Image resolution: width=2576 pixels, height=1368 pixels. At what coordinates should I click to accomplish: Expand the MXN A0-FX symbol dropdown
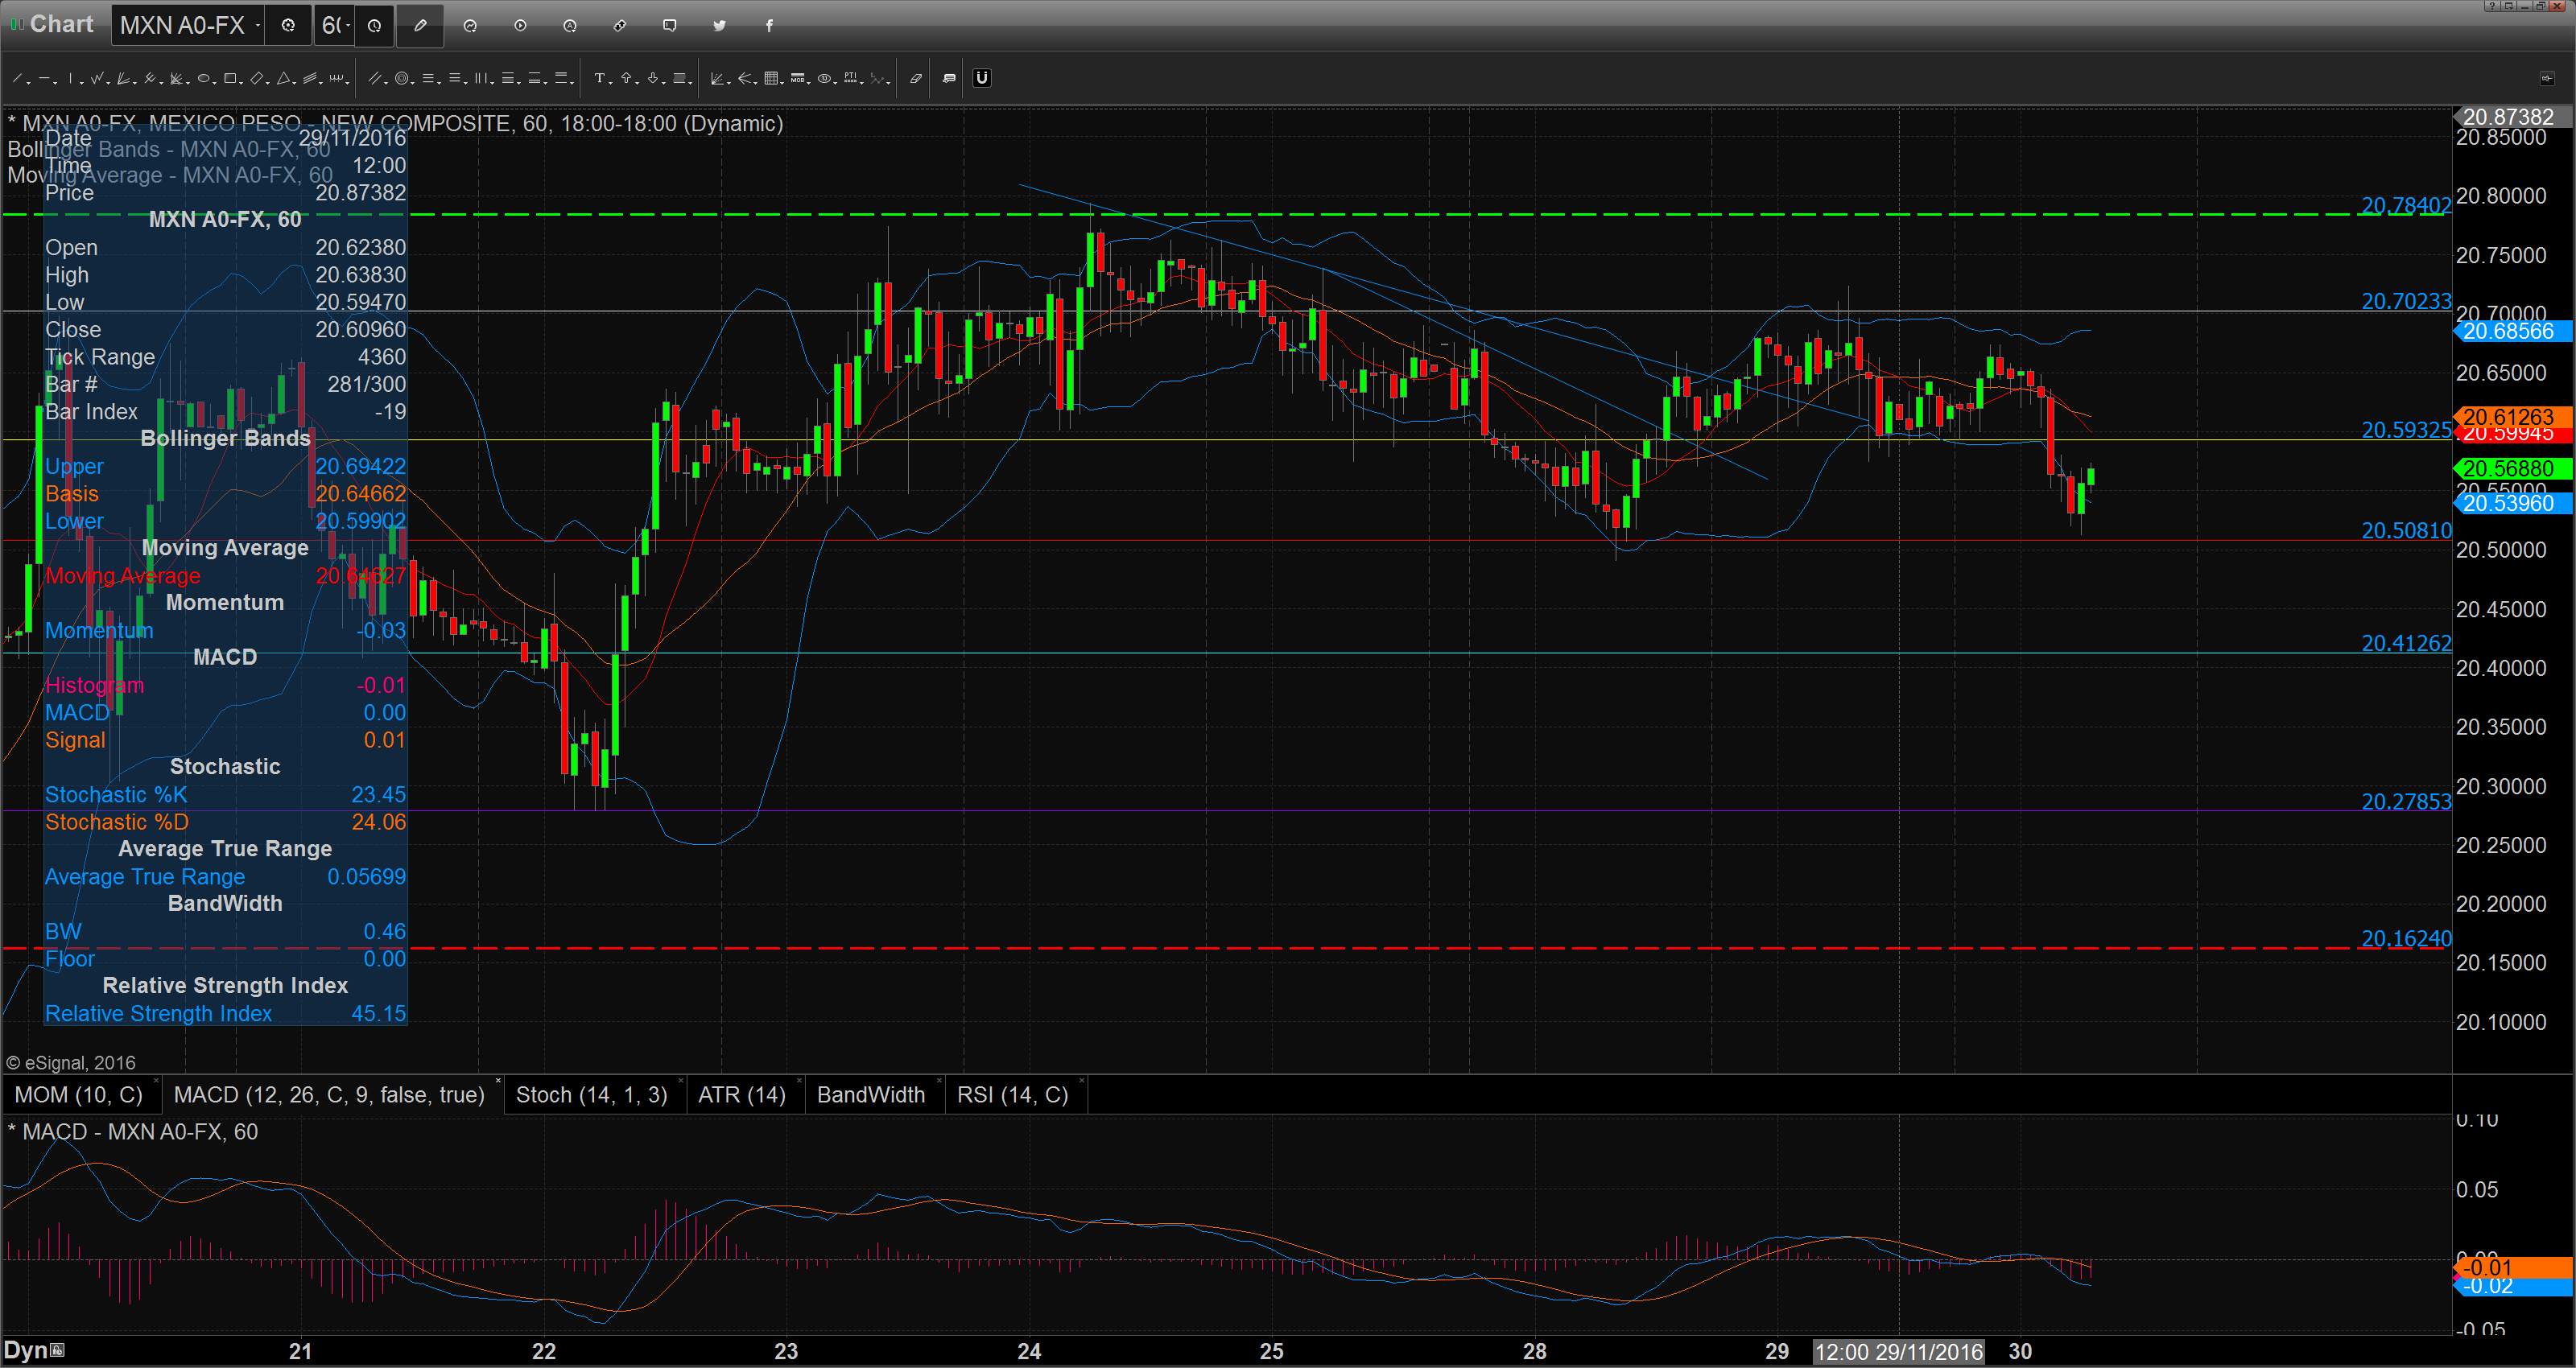[x=258, y=26]
